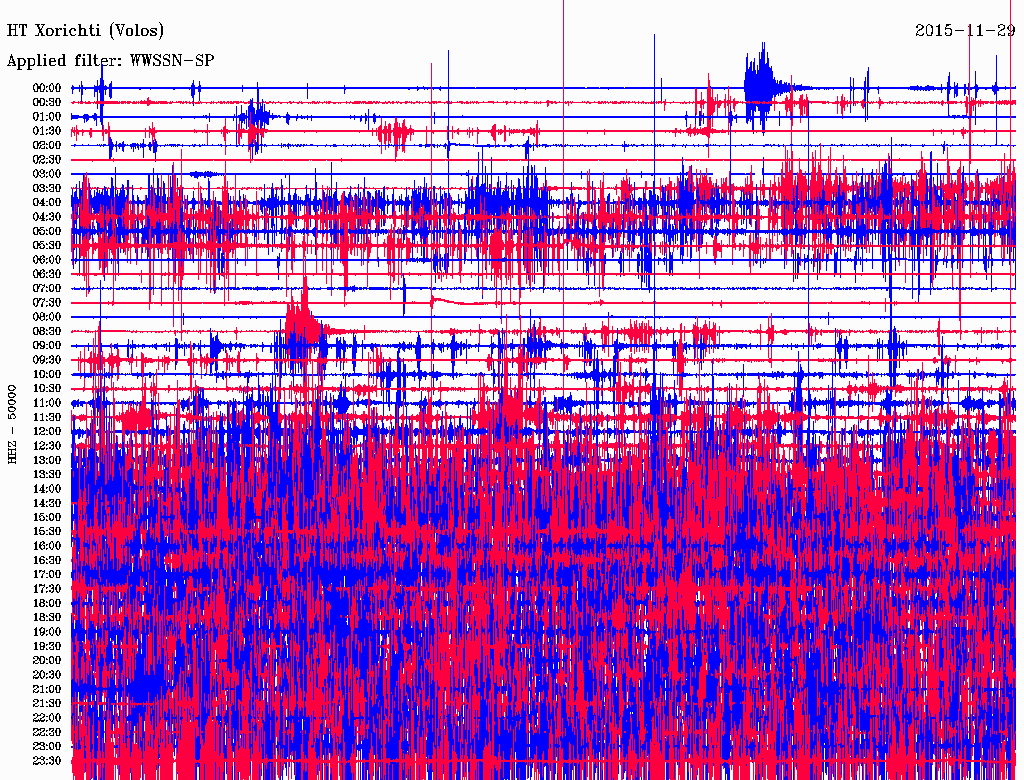1024x780 pixels.
Task: Click the 06:30 time label
Action: click(47, 274)
